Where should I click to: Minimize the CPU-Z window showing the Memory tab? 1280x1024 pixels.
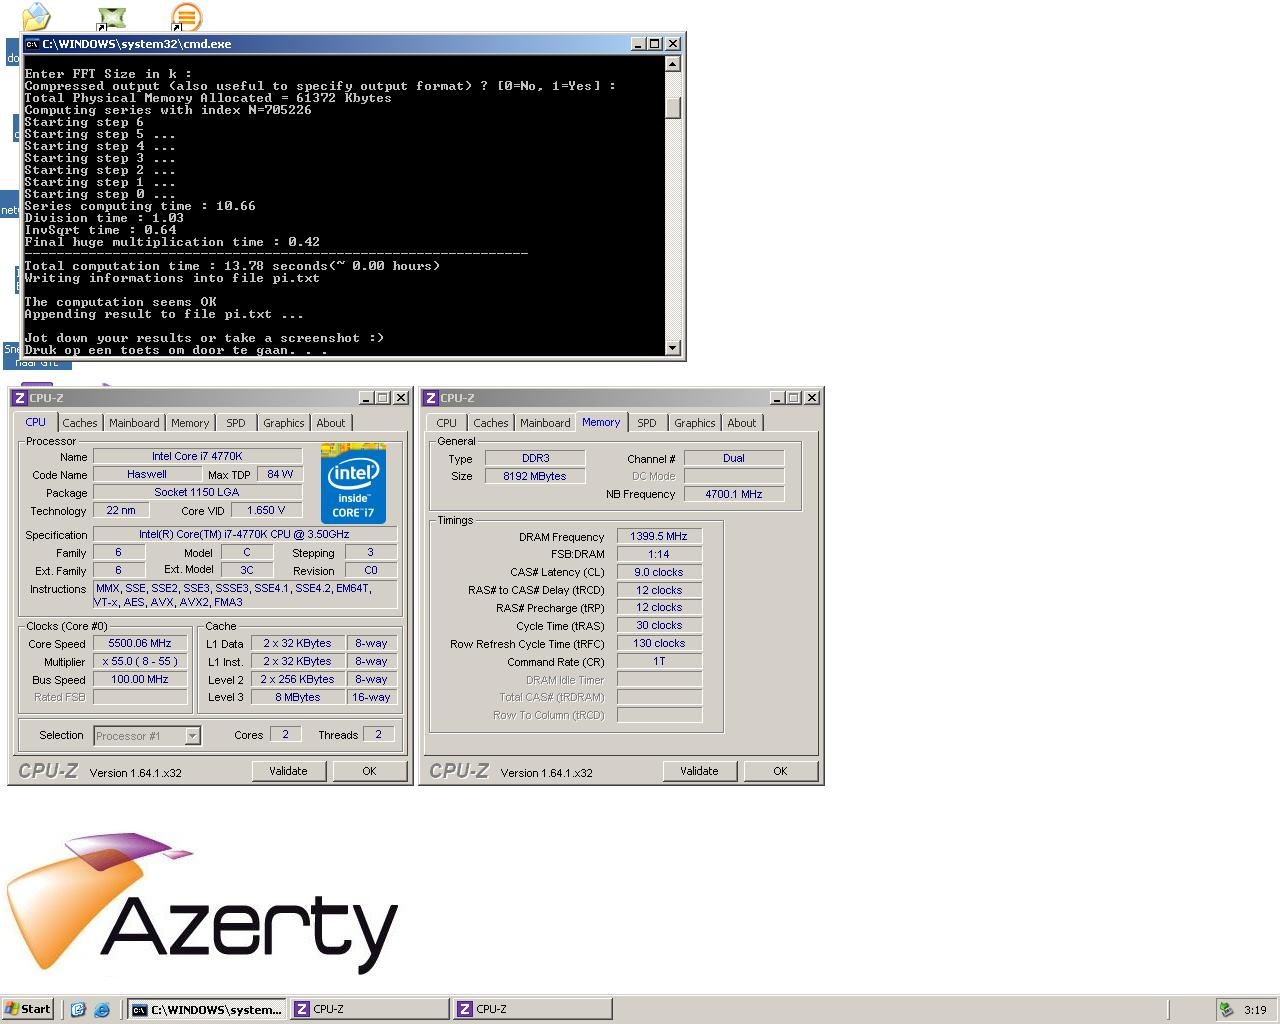tap(777, 398)
